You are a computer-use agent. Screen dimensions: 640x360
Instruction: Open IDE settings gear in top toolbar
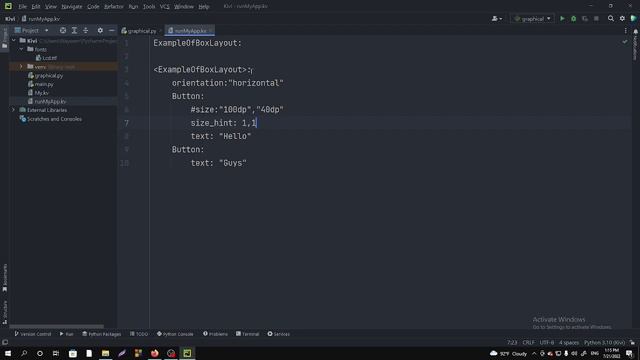pyautogui.click(x=622, y=18)
